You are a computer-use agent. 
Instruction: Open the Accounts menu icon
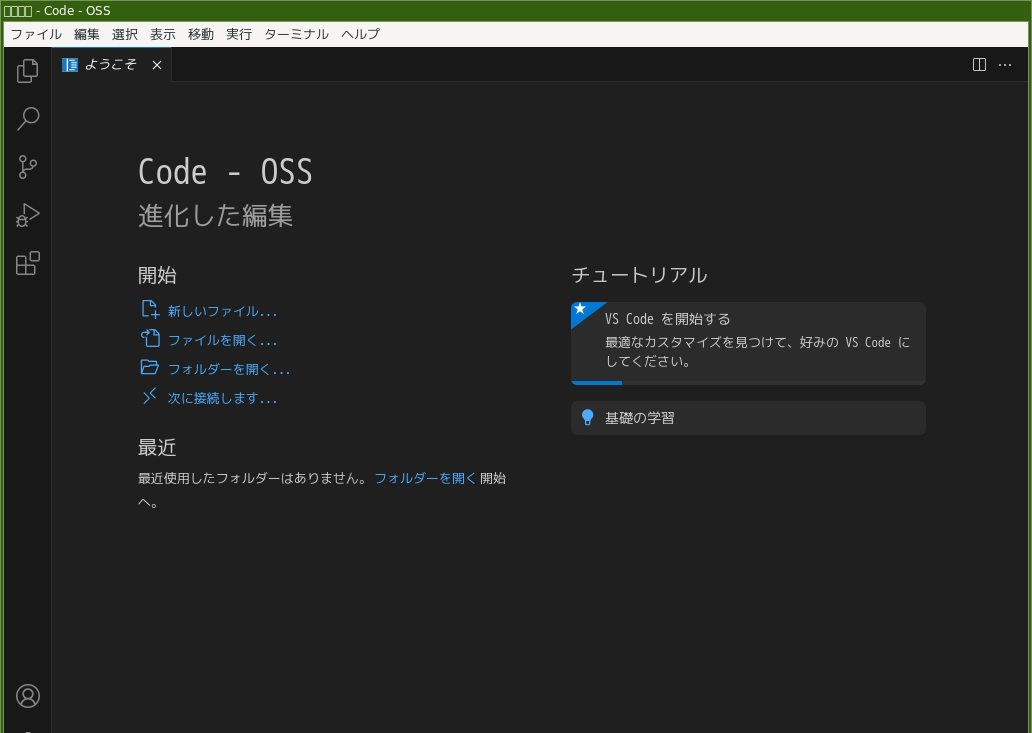pos(28,696)
